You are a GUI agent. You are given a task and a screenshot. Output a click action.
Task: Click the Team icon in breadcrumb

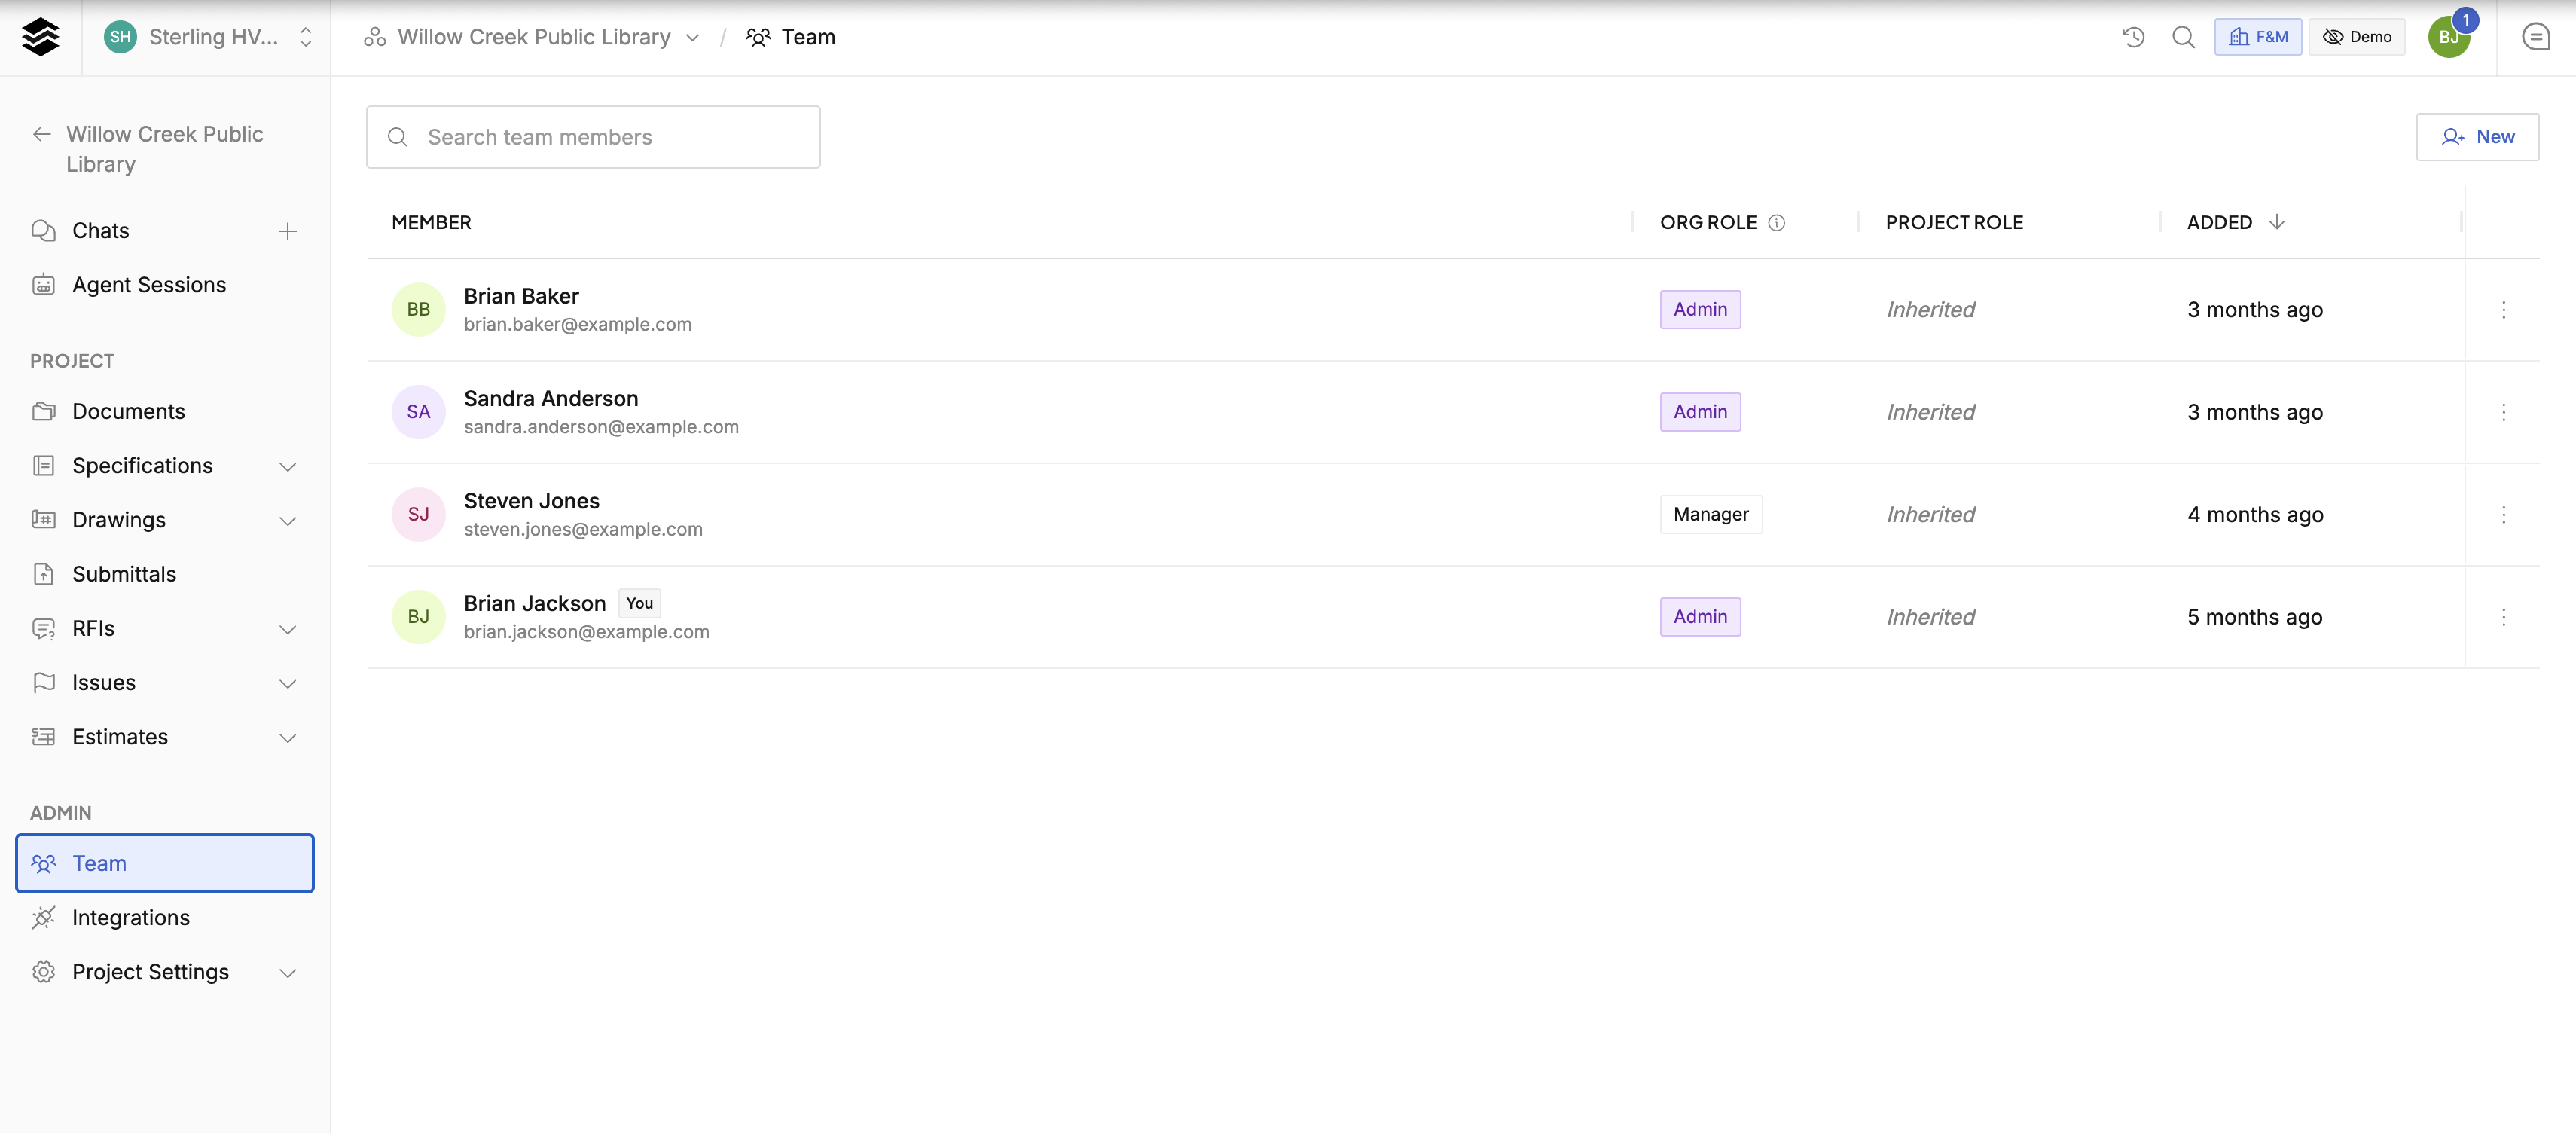click(x=758, y=37)
